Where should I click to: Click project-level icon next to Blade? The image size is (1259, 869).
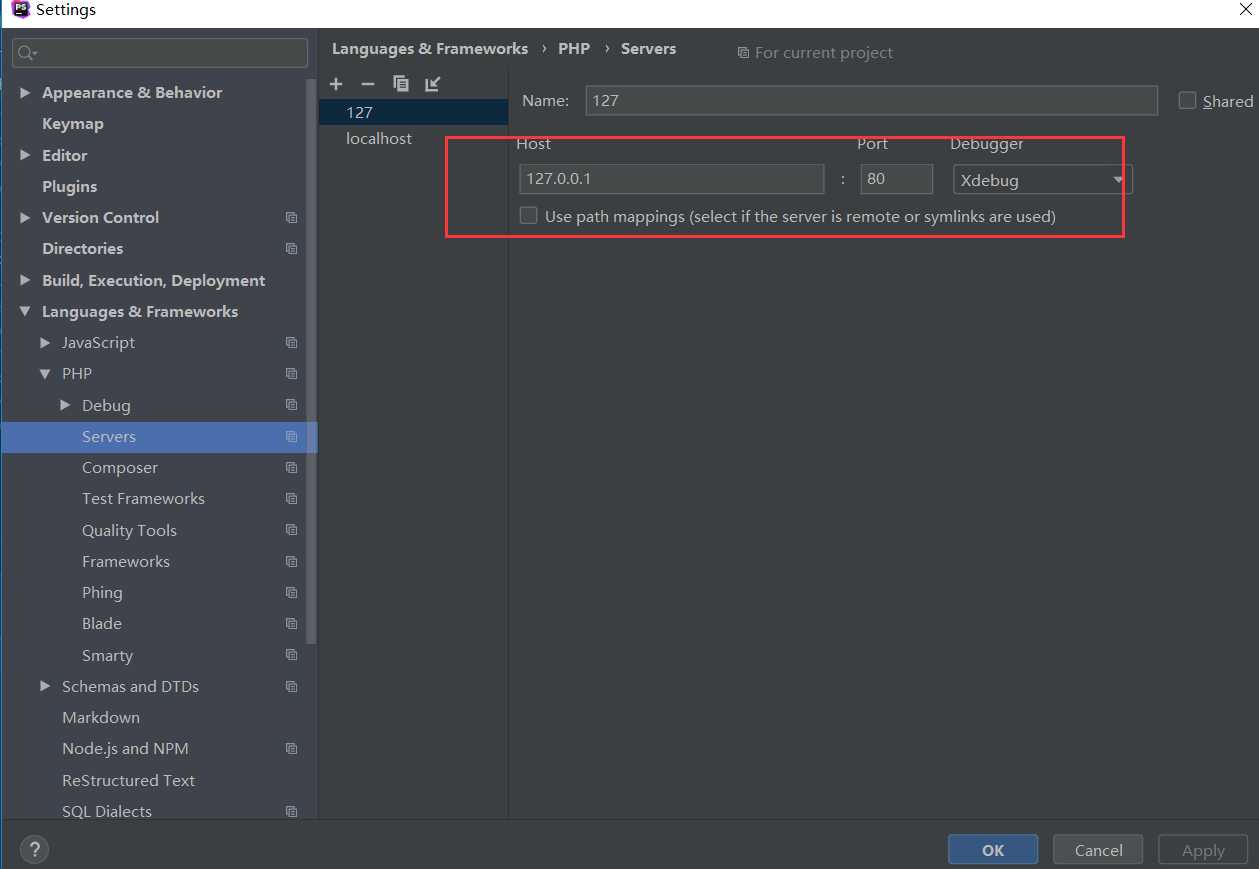pyautogui.click(x=291, y=624)
